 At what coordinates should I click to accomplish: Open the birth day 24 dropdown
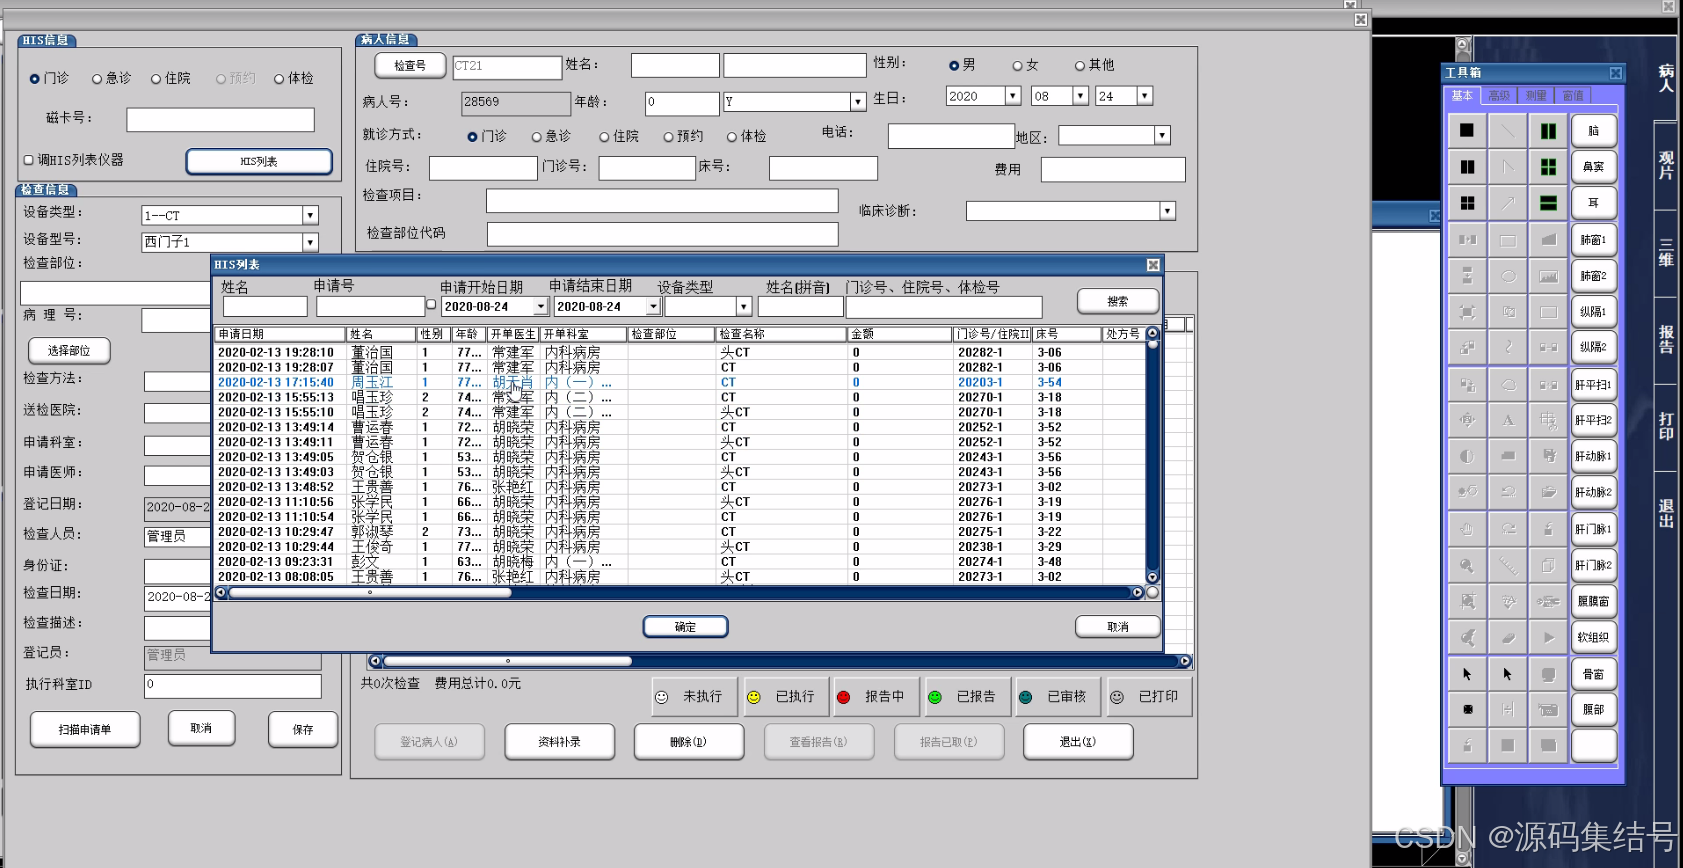point(1145,96)
